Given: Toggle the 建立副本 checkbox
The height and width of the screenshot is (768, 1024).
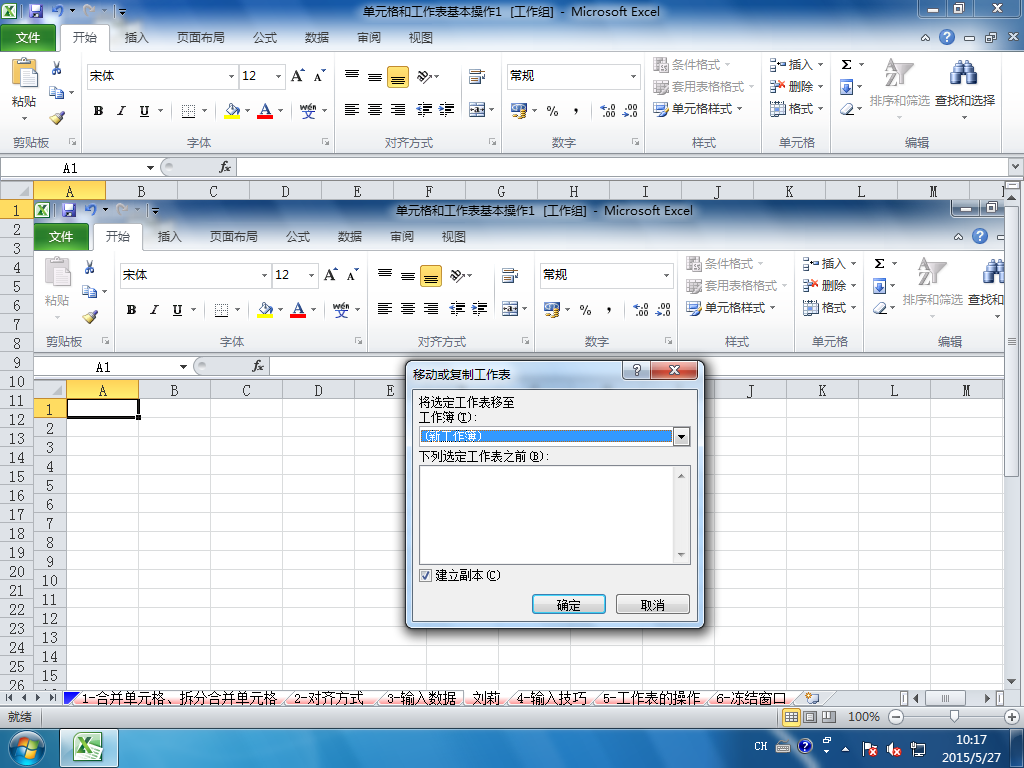Looking at the screenshot, I should coord(426,575).
